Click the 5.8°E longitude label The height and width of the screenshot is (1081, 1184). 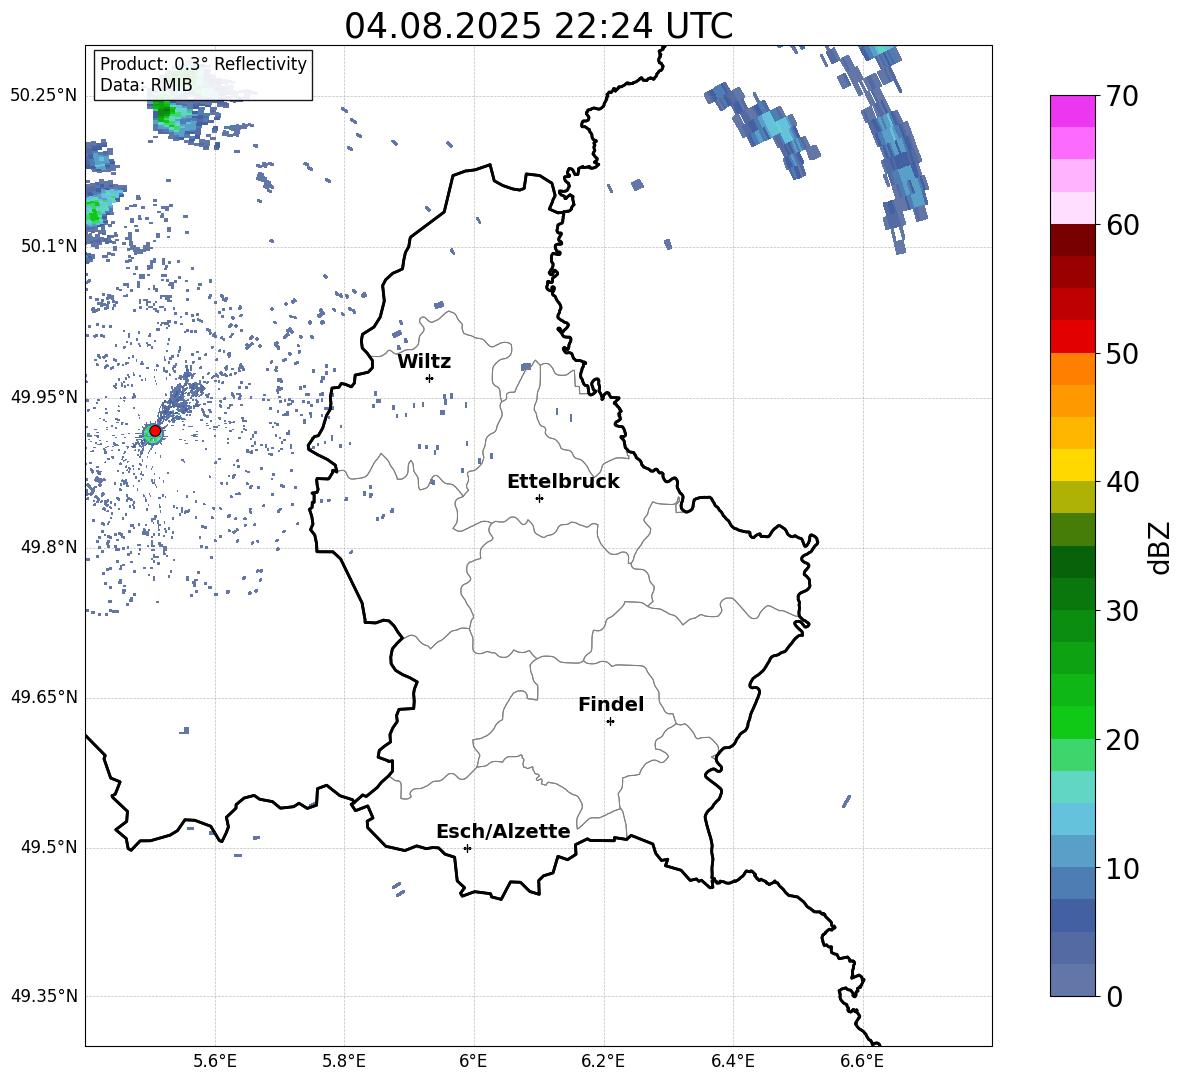click(344, 1061)
